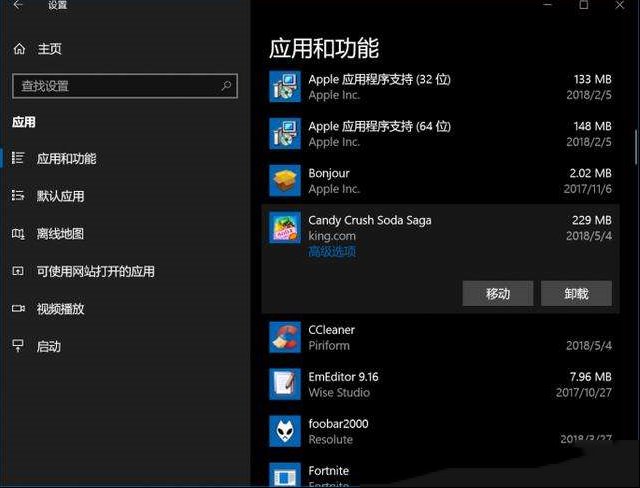Select the Apple 应用程序支持 (64 位) entry
Viewport: 640px width, 488px height.
[x=440, y=133]
